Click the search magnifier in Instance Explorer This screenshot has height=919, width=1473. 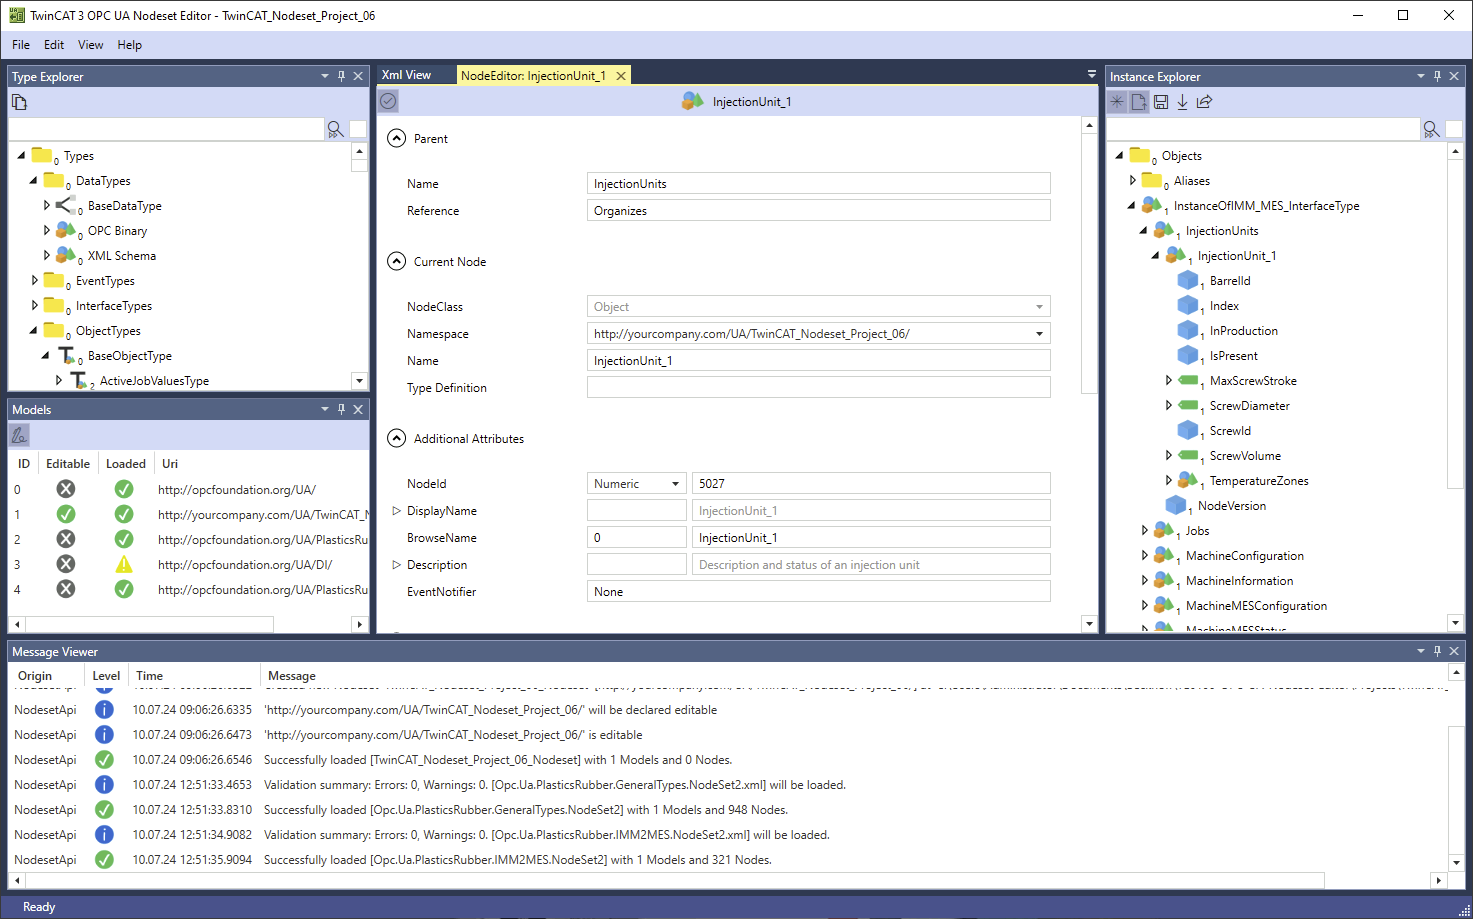point(1431,129)
